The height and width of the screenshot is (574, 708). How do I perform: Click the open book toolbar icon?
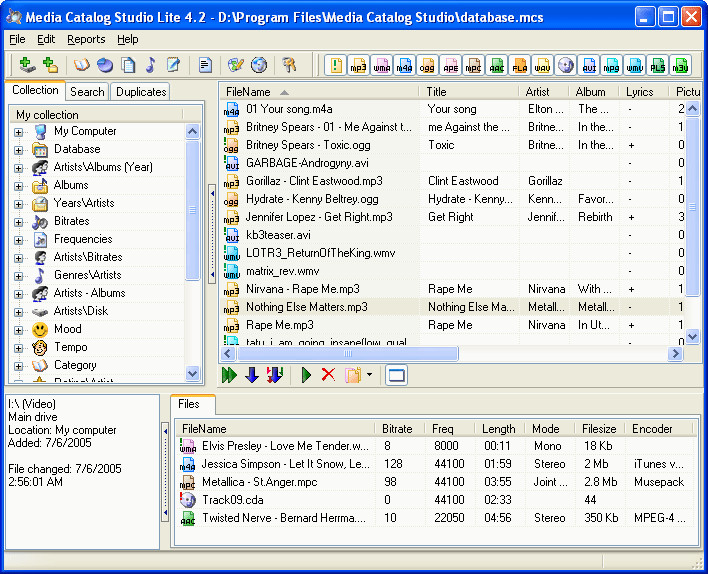coord(82,65)
